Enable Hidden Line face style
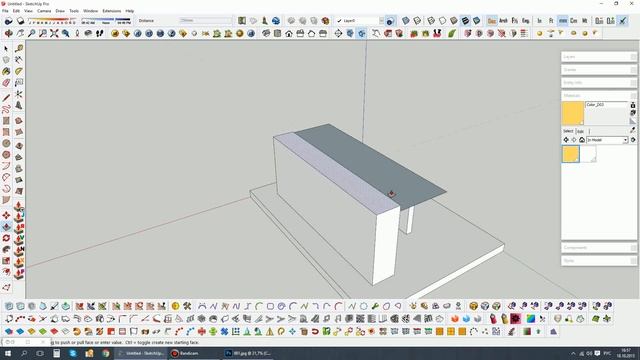 pyautogui.click(x=442, y=20)
